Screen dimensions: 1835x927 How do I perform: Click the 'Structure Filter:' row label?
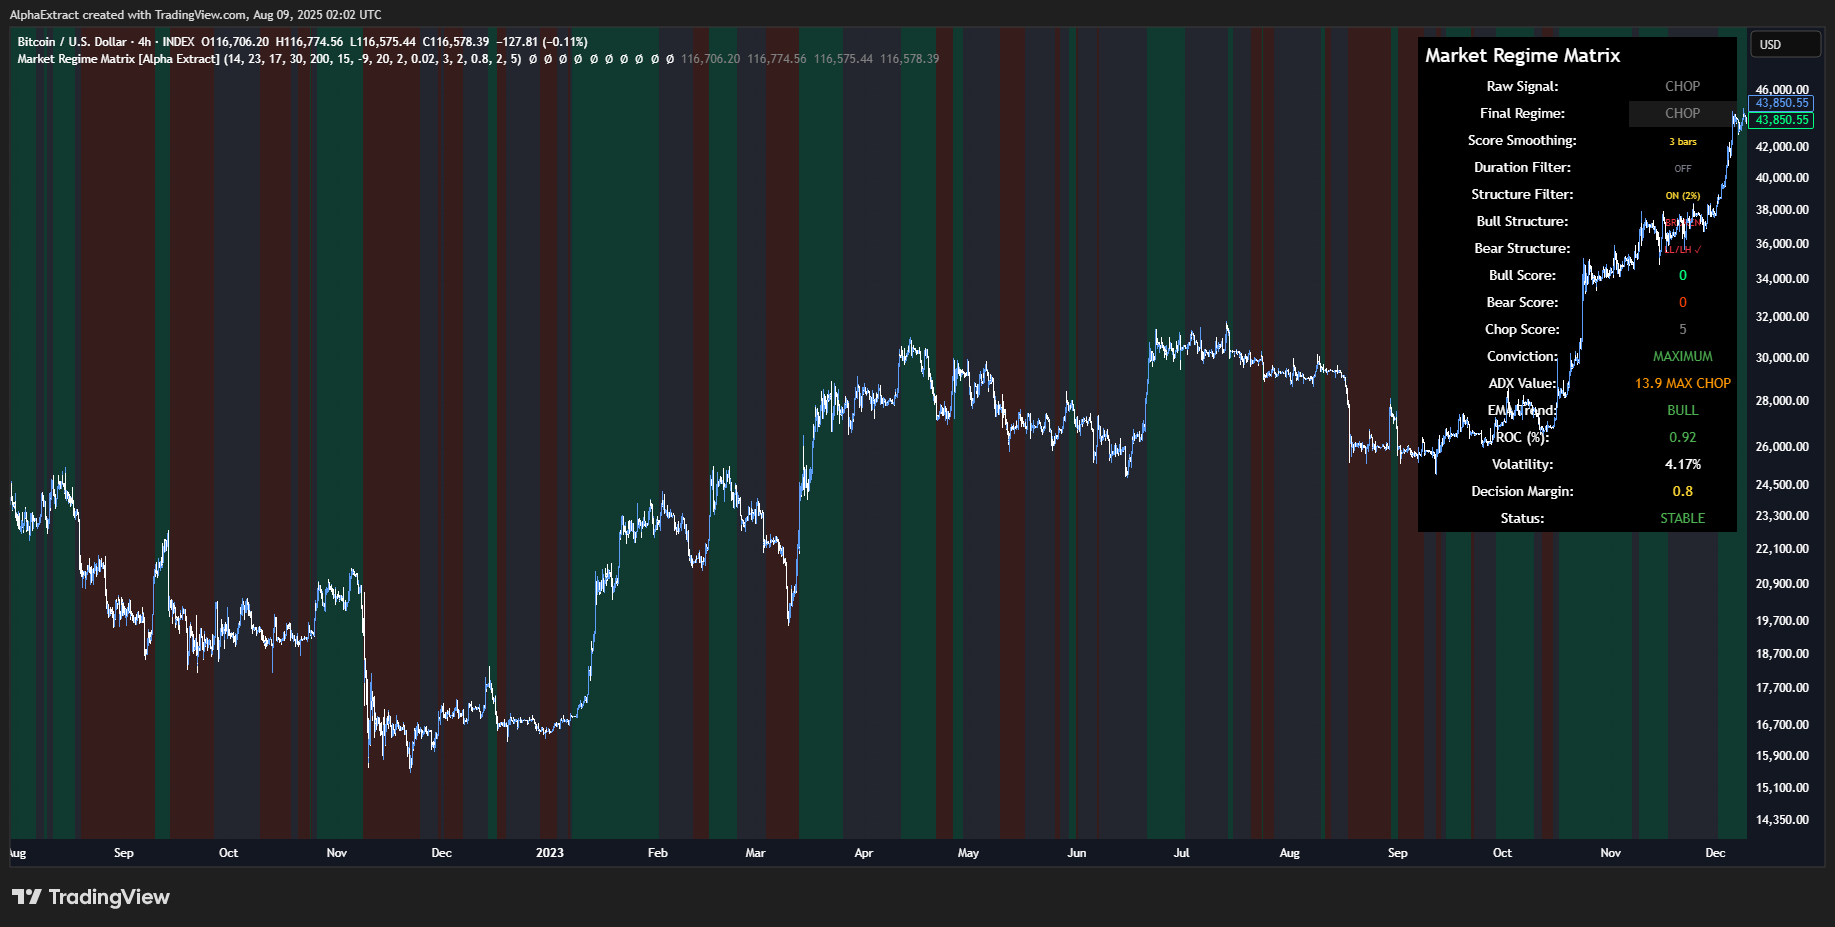point(1522,195)
